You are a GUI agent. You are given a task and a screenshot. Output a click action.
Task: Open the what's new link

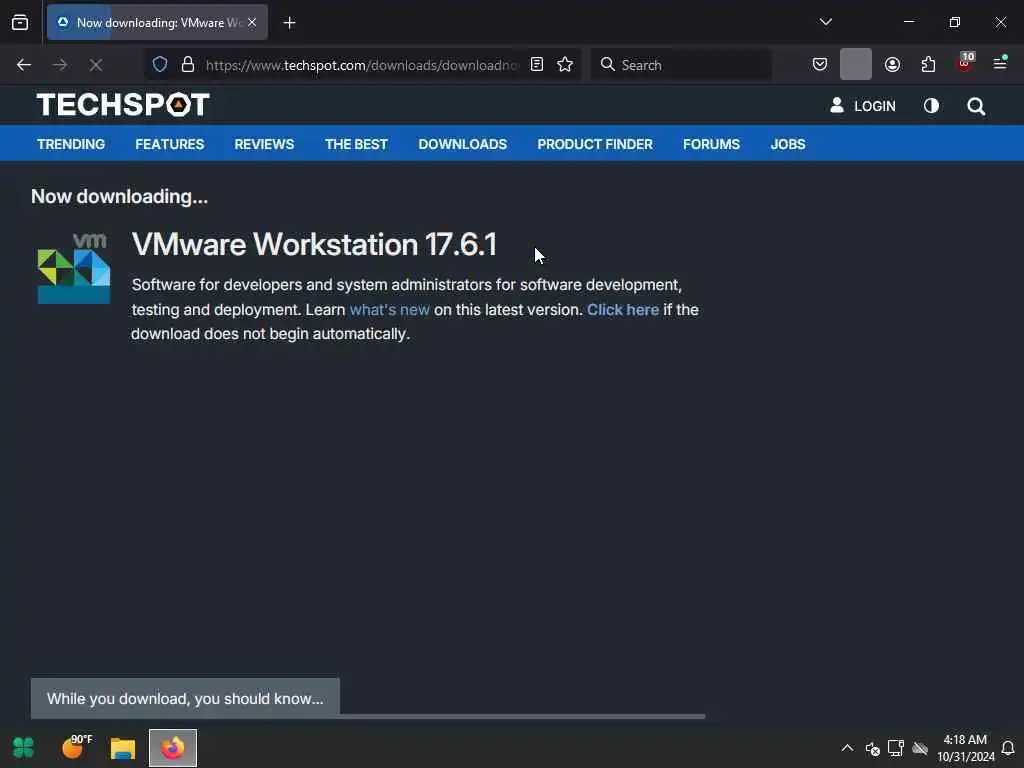click(x=389, y=310)
